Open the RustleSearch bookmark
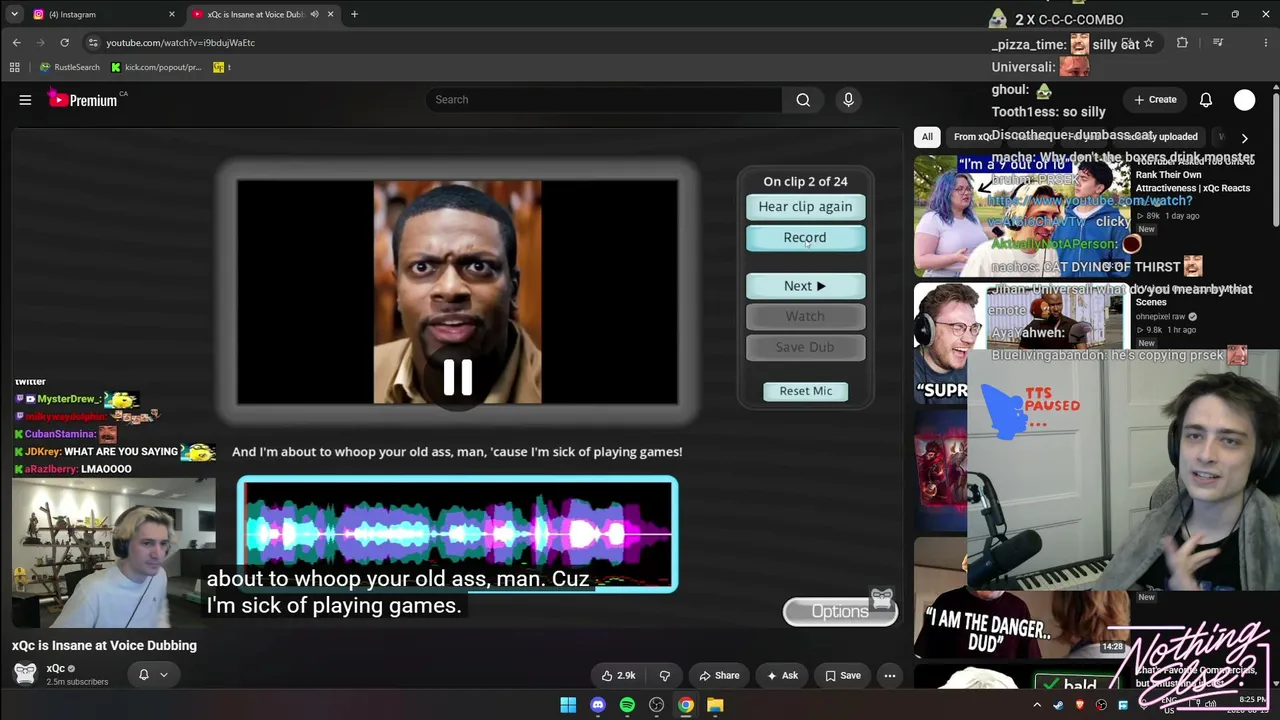Viewport: 1280px width, 720px height. point(70,67)
